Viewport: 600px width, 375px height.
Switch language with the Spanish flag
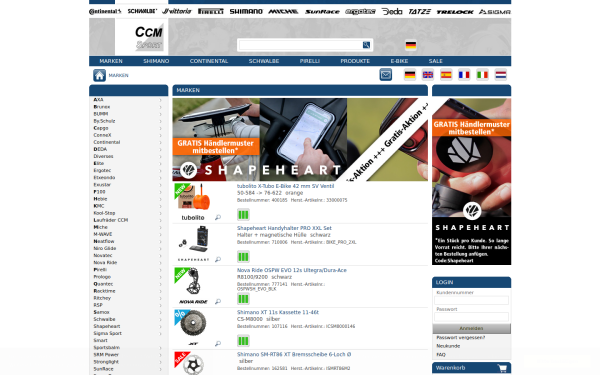[x=446, y=75]
